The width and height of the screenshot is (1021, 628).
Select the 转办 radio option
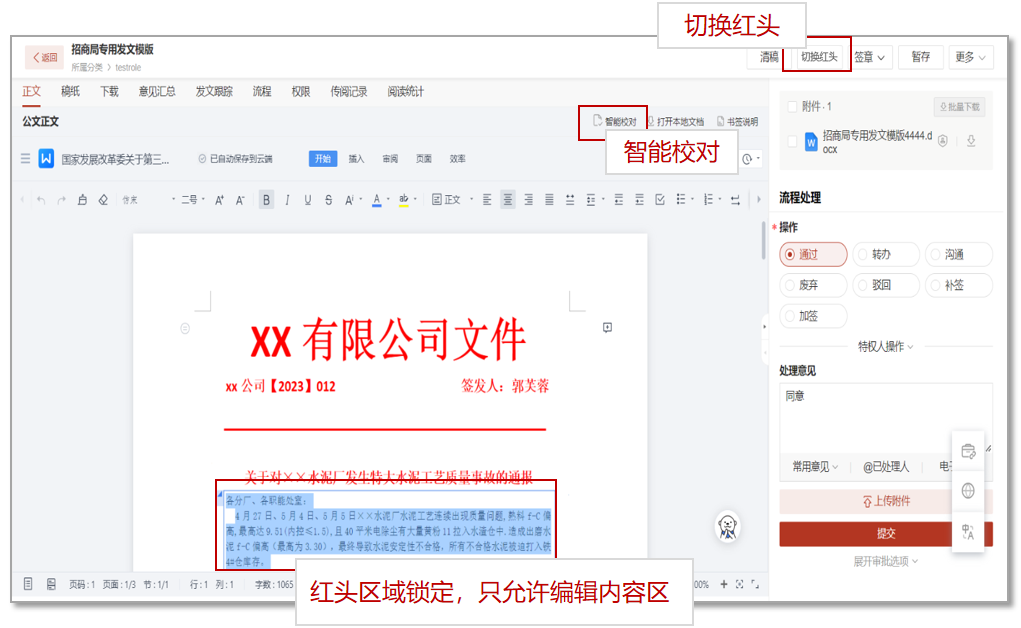pos(886,254)
